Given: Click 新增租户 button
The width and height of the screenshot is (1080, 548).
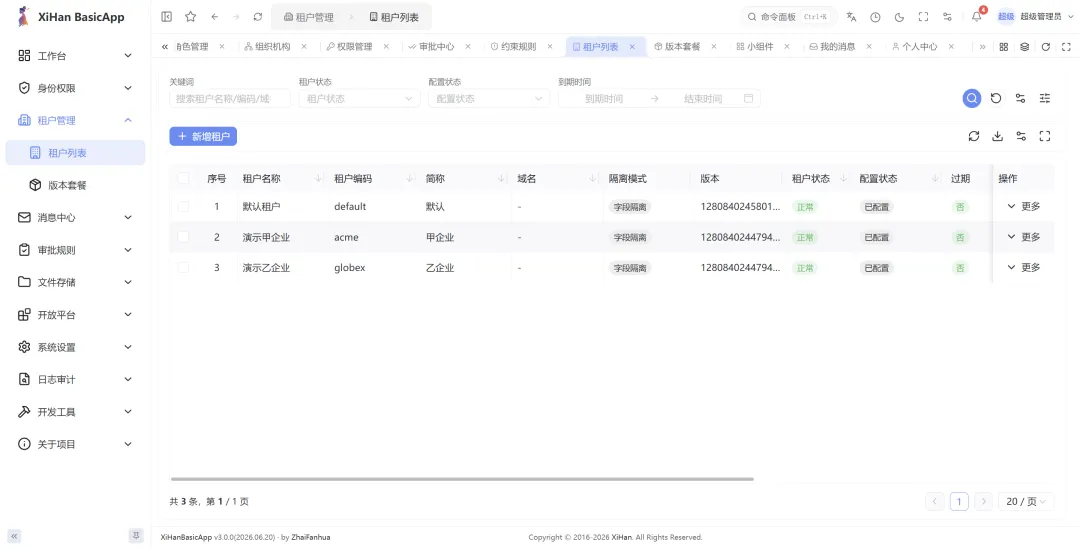Looking at the screenshot, I should pos(203,136).
